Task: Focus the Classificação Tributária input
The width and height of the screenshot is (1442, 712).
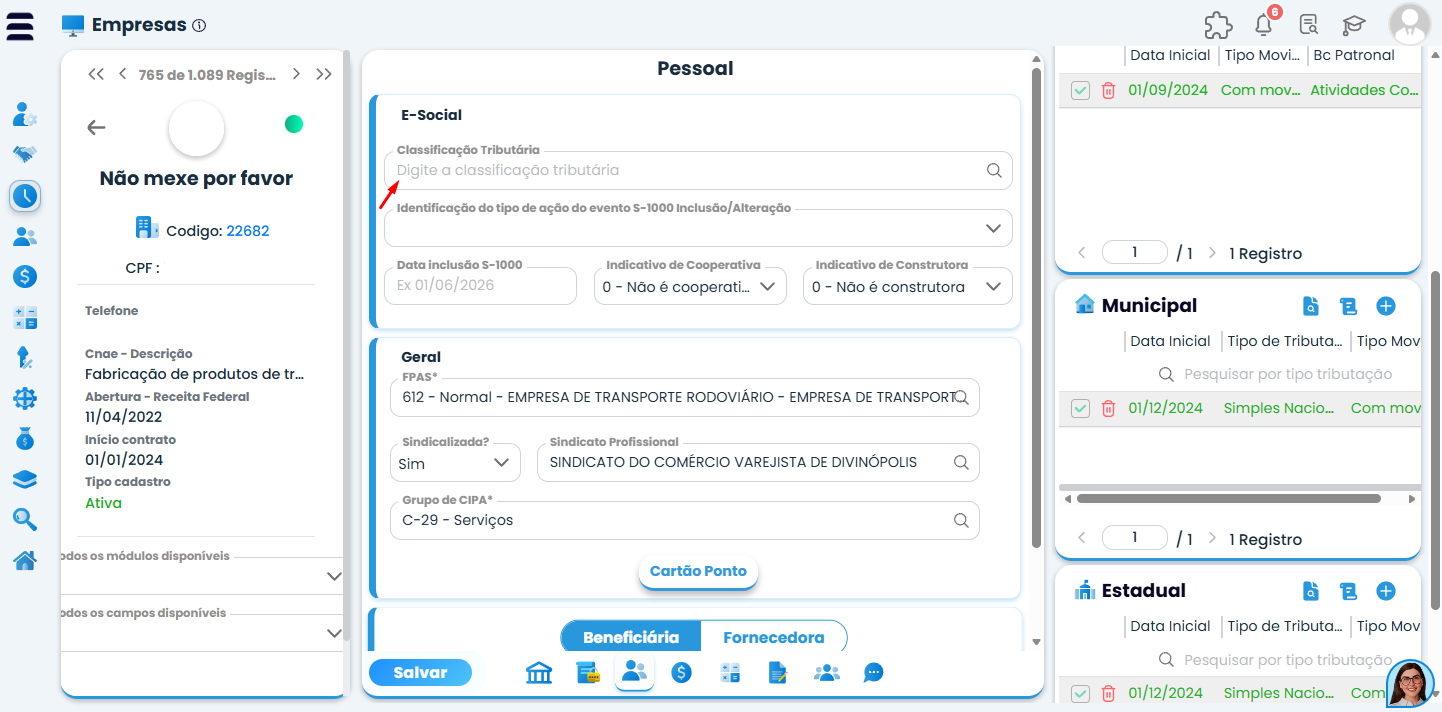Action: click(698, 170)
